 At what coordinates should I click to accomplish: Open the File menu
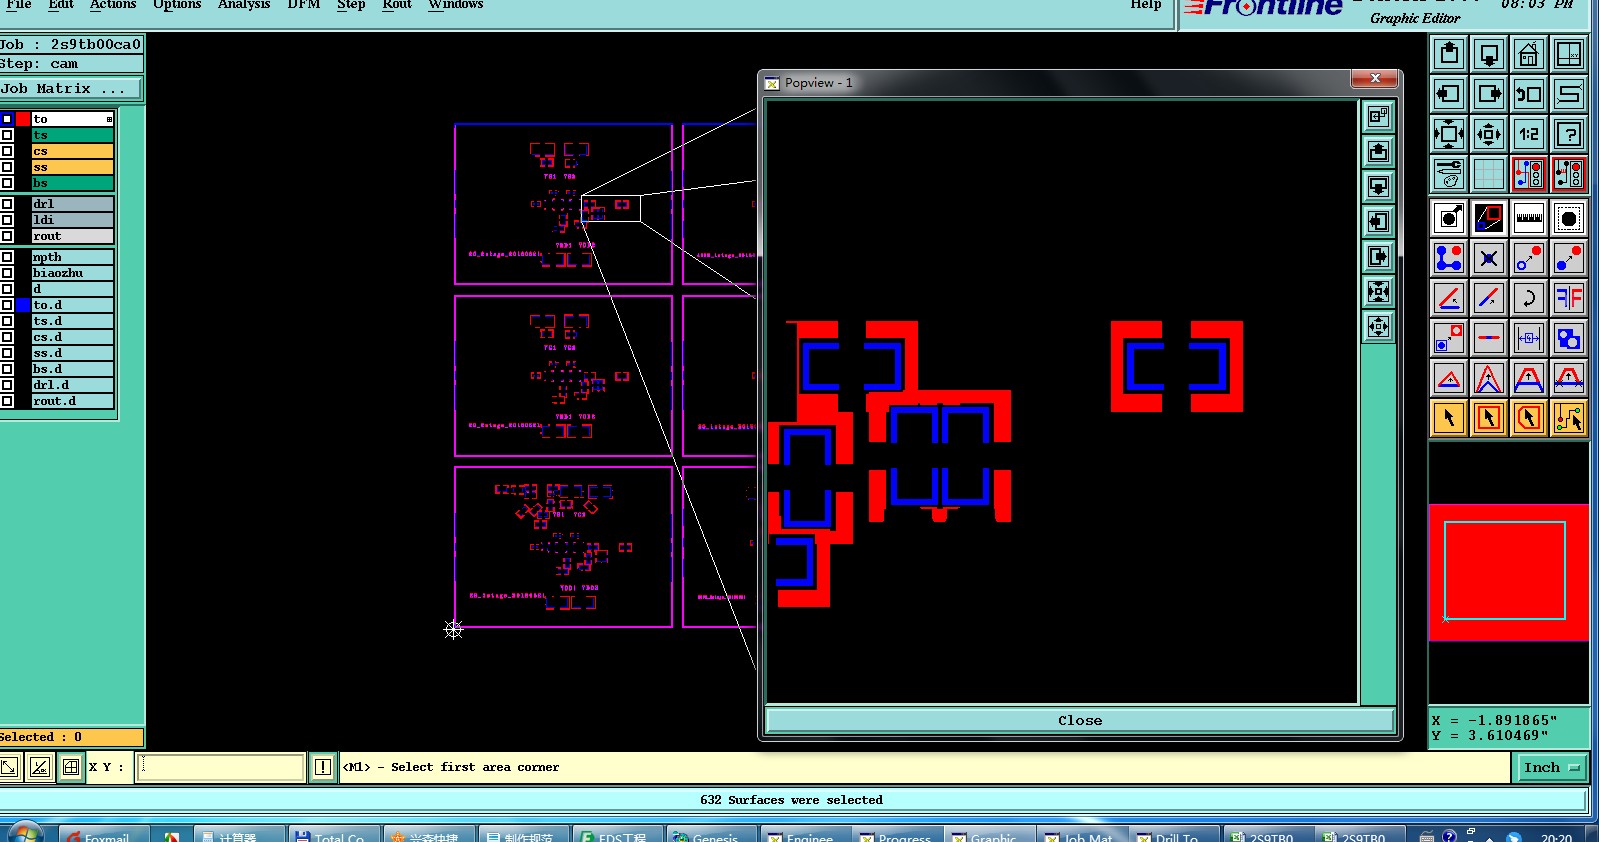pyautogui.click(x=18, y=5)
